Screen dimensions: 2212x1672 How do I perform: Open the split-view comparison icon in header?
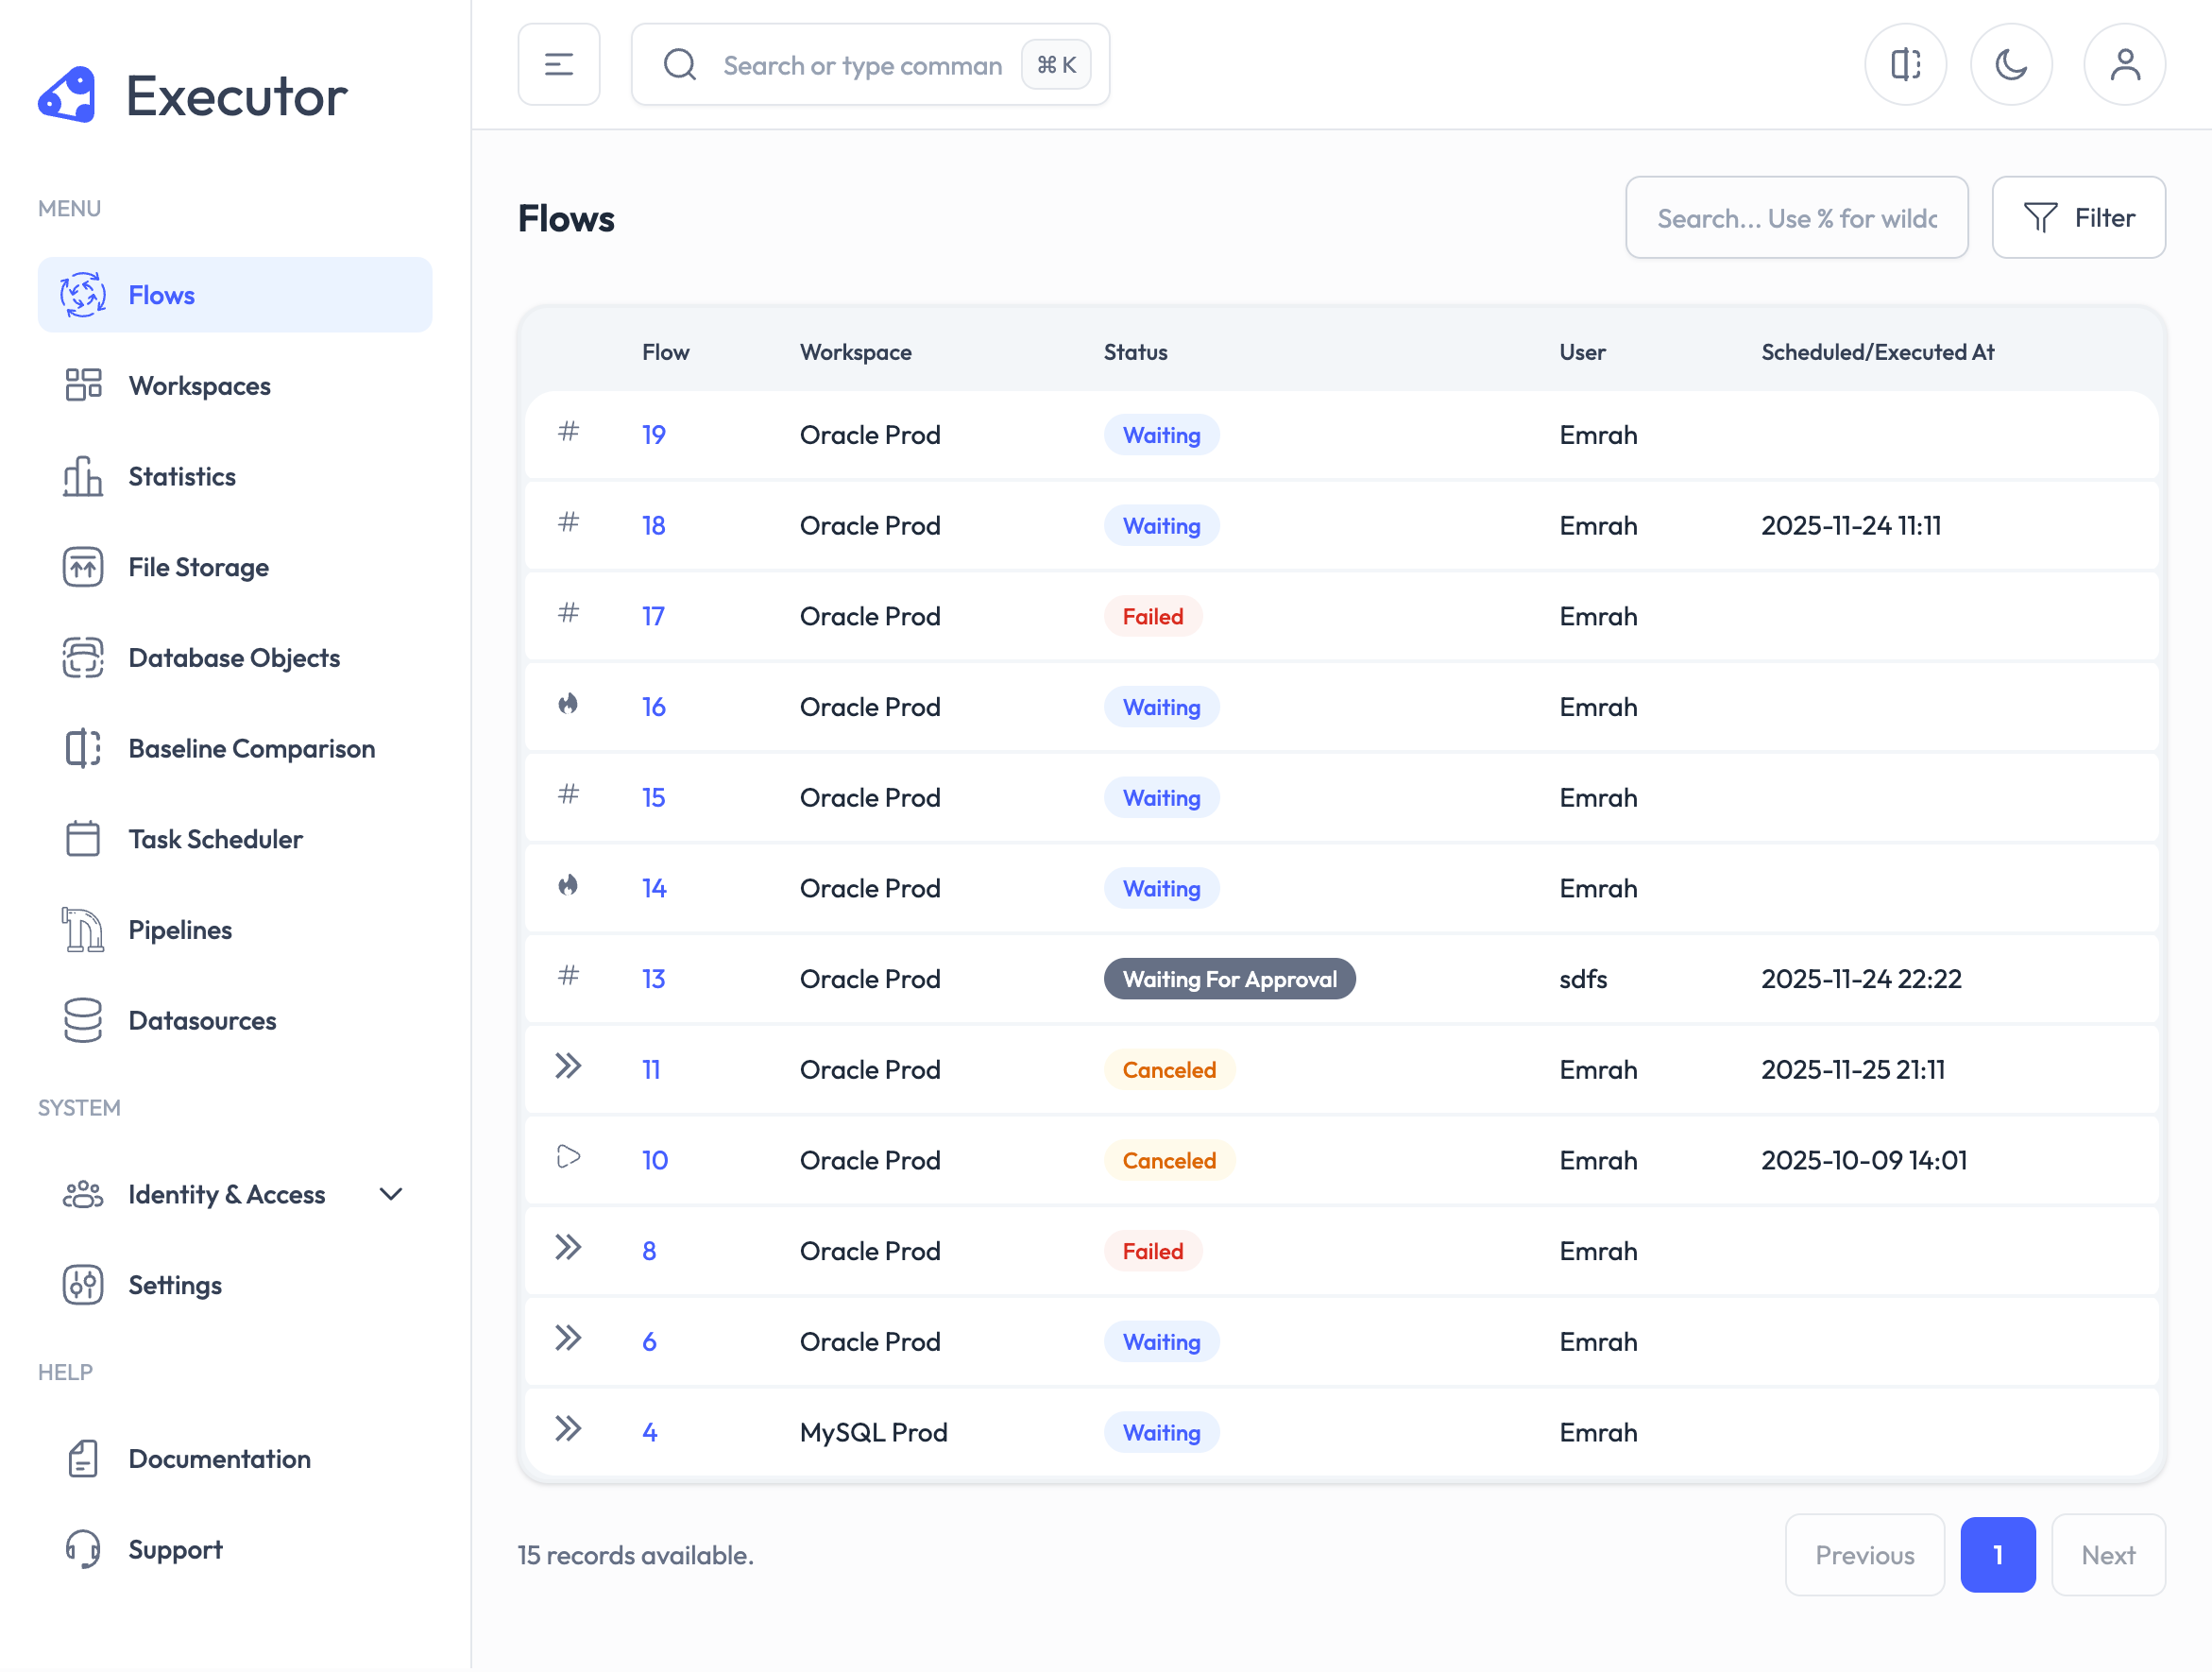(x=1905, y=65)
